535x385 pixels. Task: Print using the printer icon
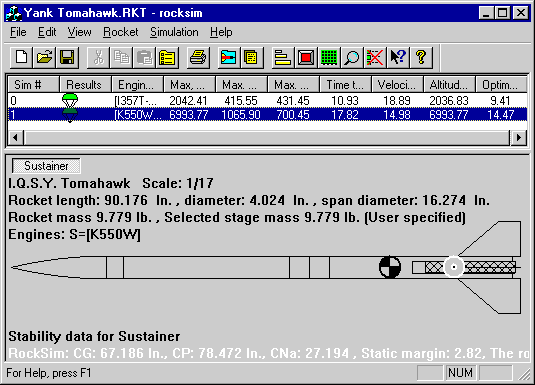point(198,57)
